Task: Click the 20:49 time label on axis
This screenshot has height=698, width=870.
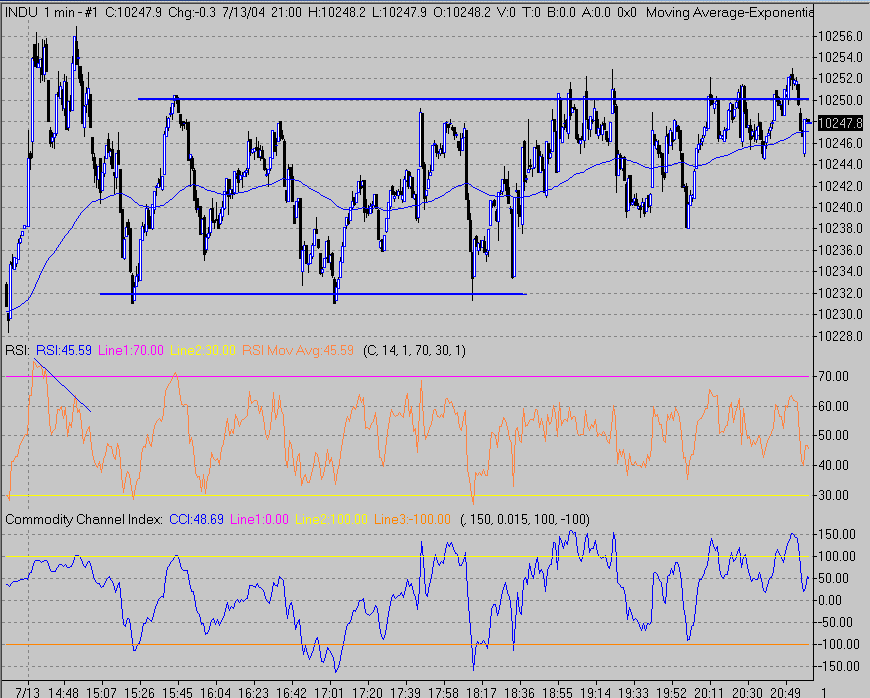Action: coord(785,691)
